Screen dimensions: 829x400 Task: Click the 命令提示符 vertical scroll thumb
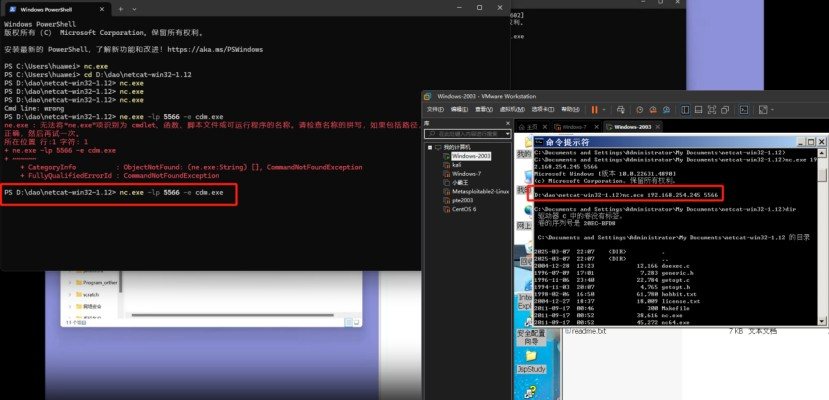pos(822,175)
